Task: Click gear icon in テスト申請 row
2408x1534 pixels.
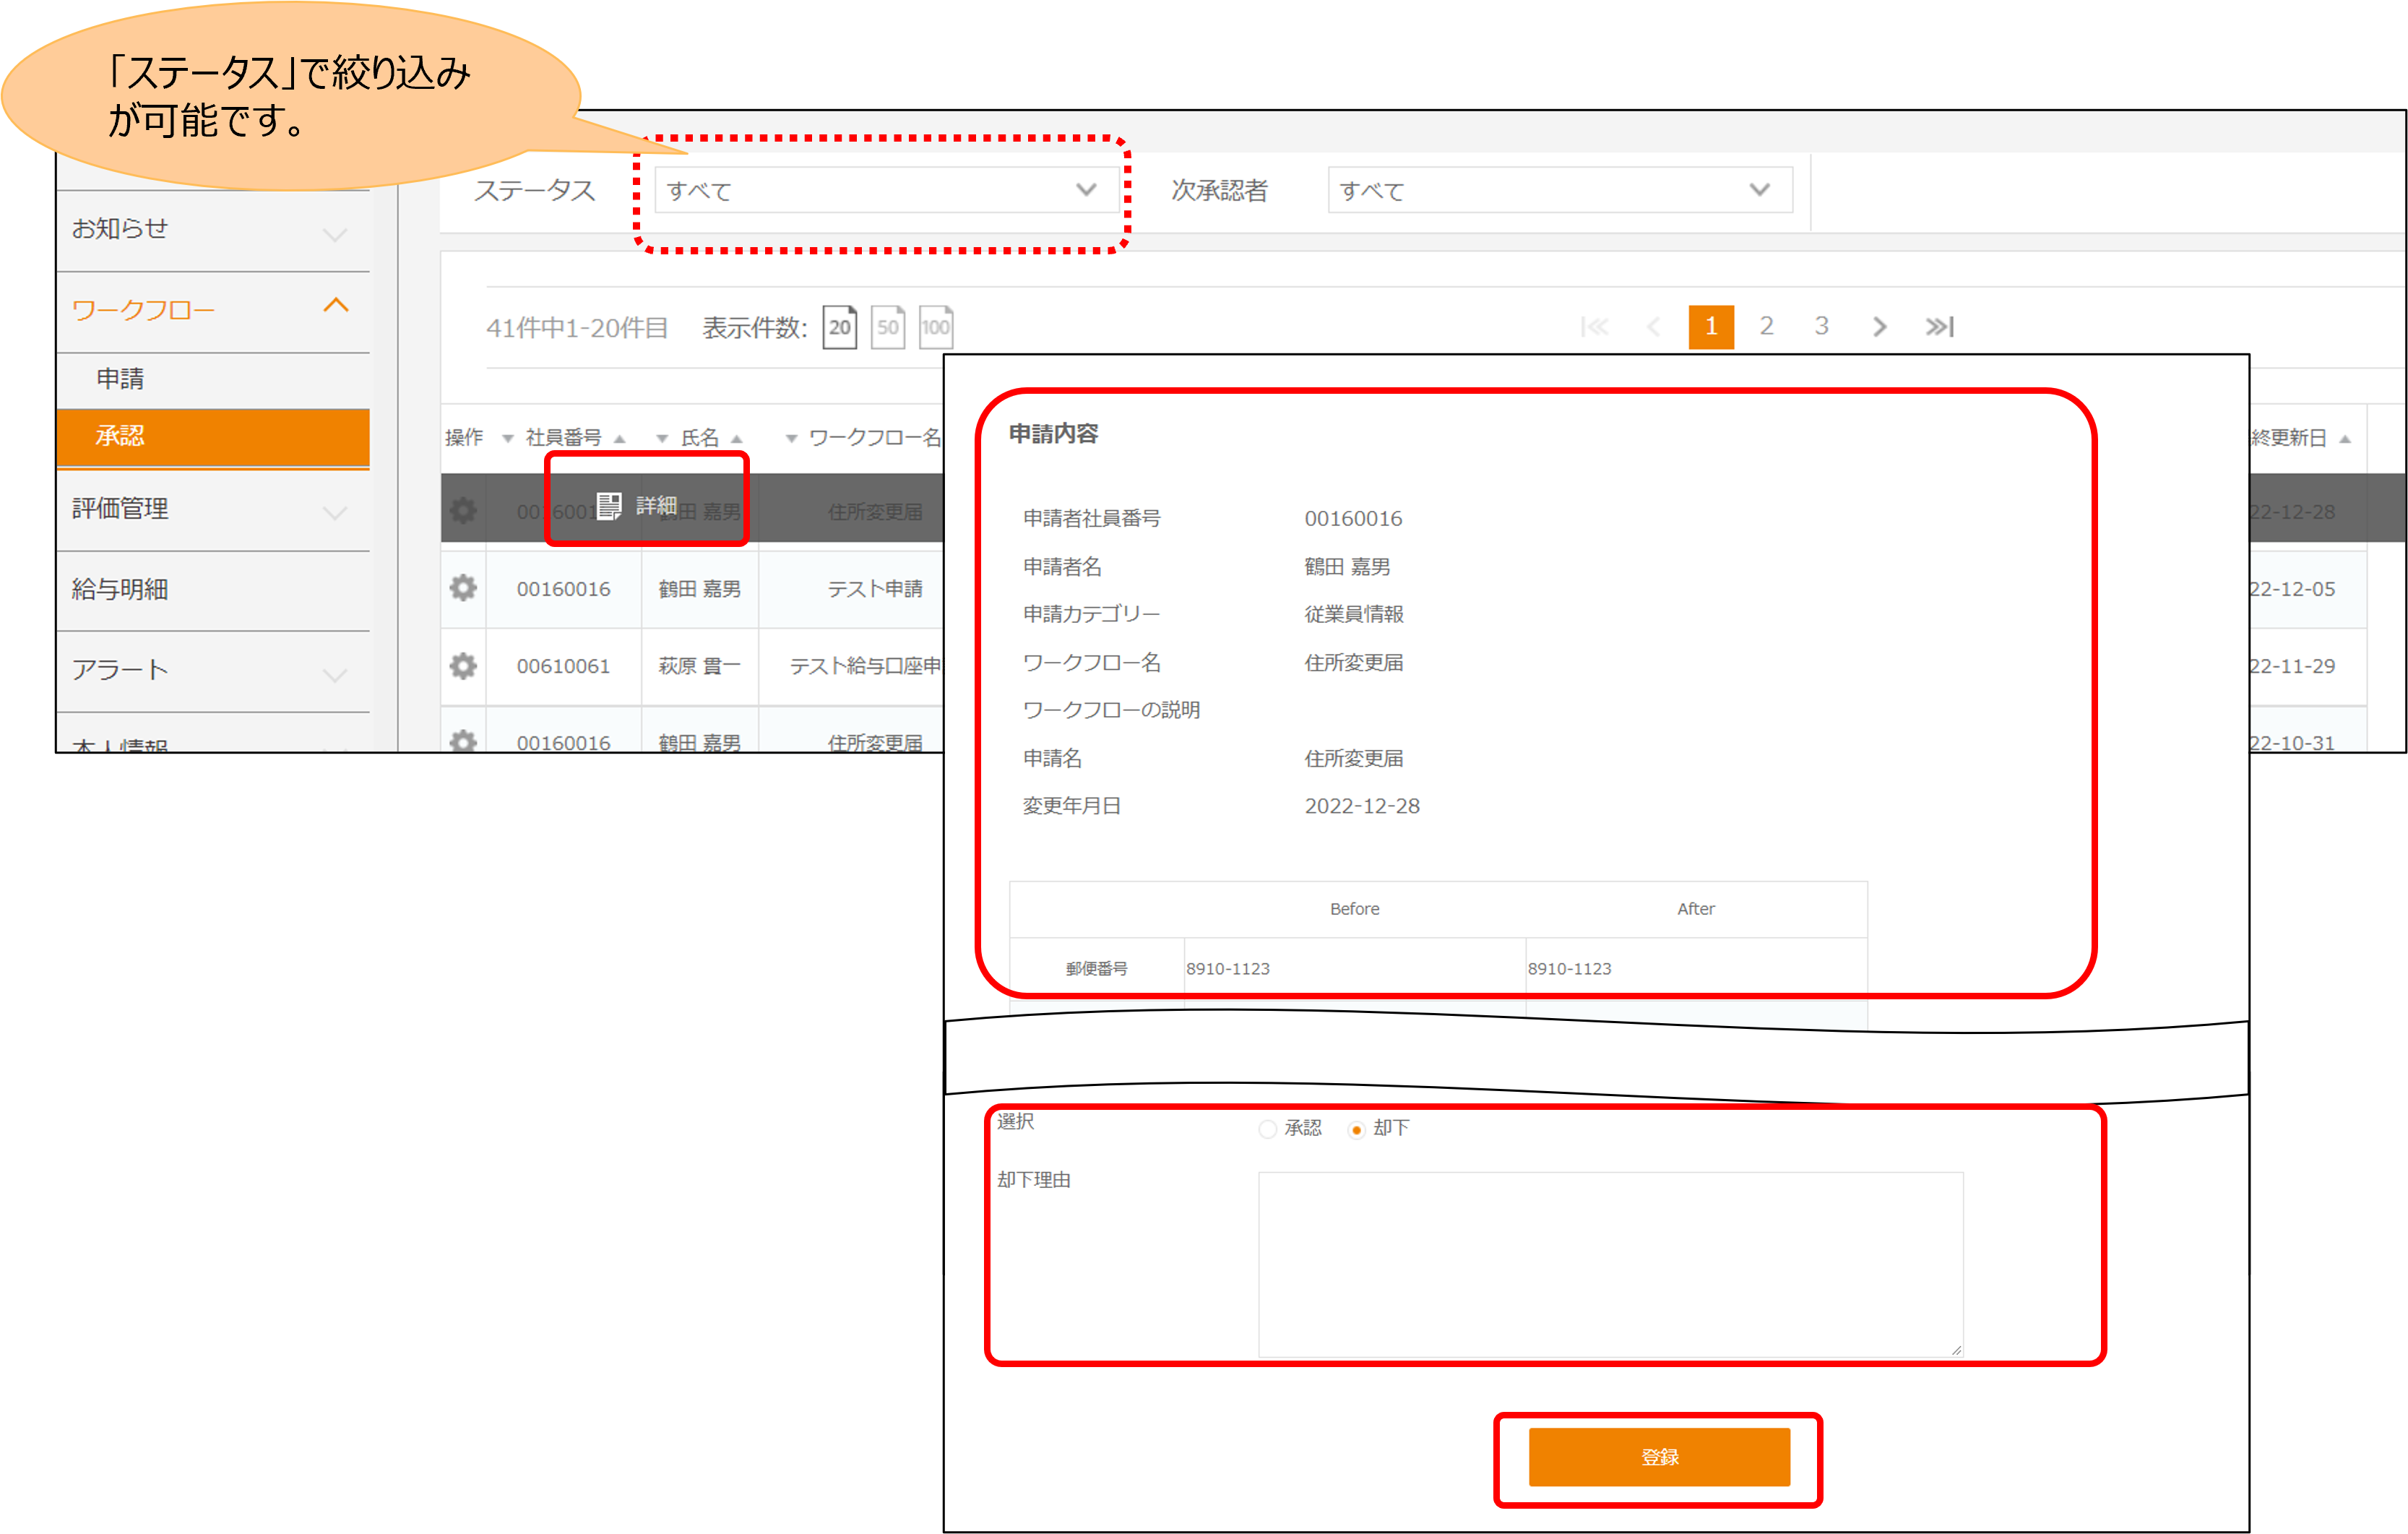Action: click(463, 588)
